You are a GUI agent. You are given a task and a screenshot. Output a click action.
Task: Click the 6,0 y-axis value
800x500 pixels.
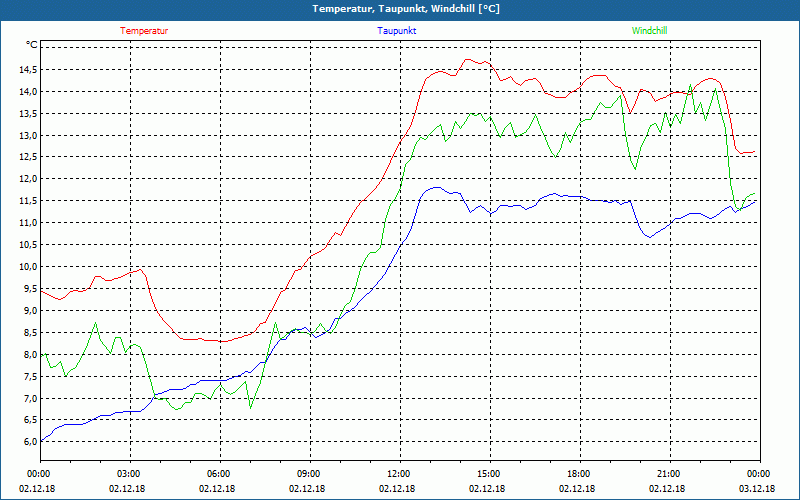[31, 442]
